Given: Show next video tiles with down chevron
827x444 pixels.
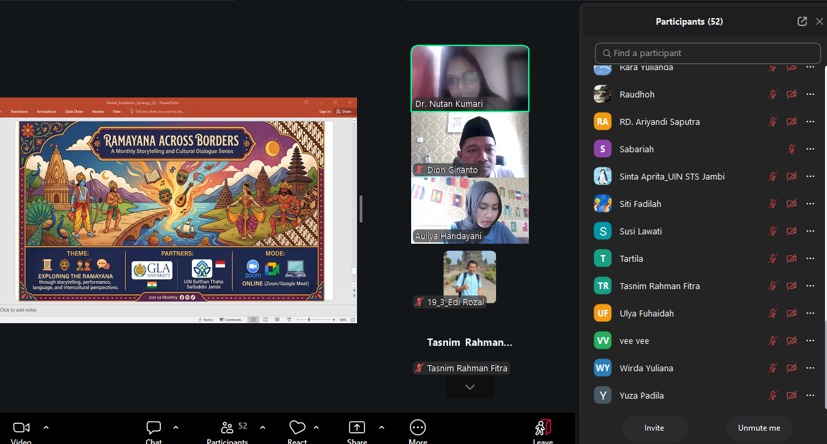Looking at the screenshot, I should (470, 388).
